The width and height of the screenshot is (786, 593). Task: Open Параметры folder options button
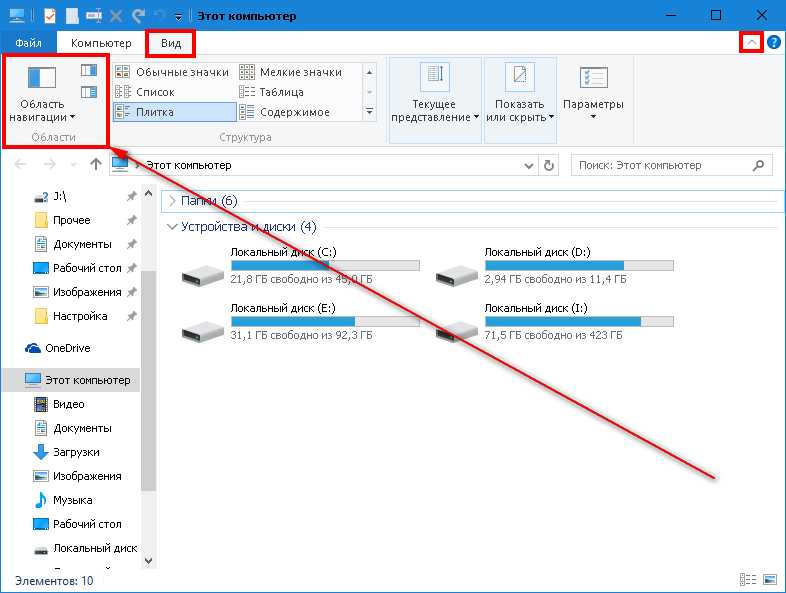pos(594,94)
